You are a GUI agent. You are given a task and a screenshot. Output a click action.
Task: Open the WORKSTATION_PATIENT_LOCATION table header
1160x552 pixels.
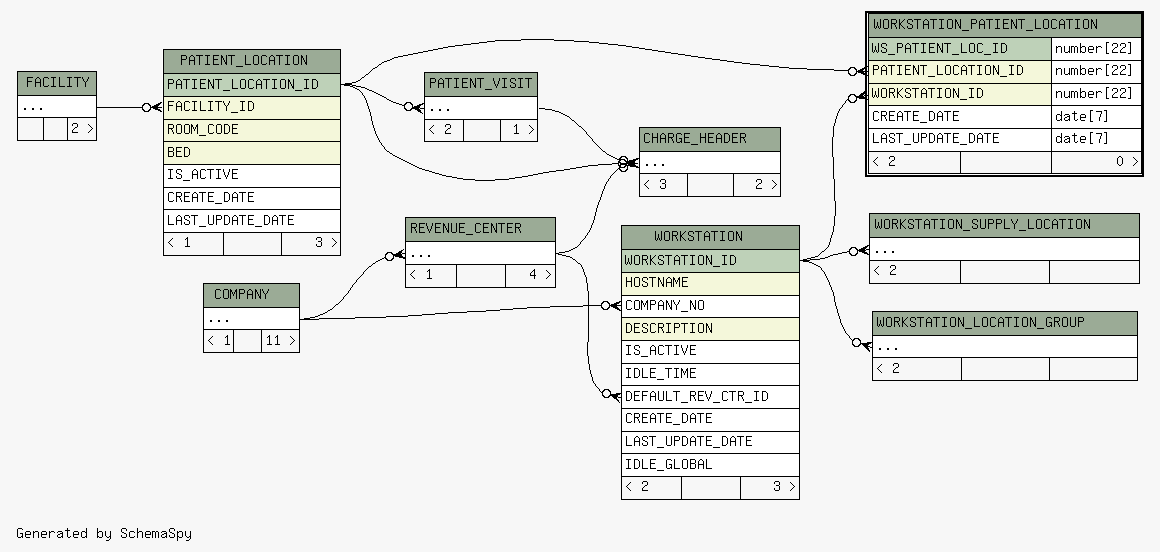point(1005,25)
